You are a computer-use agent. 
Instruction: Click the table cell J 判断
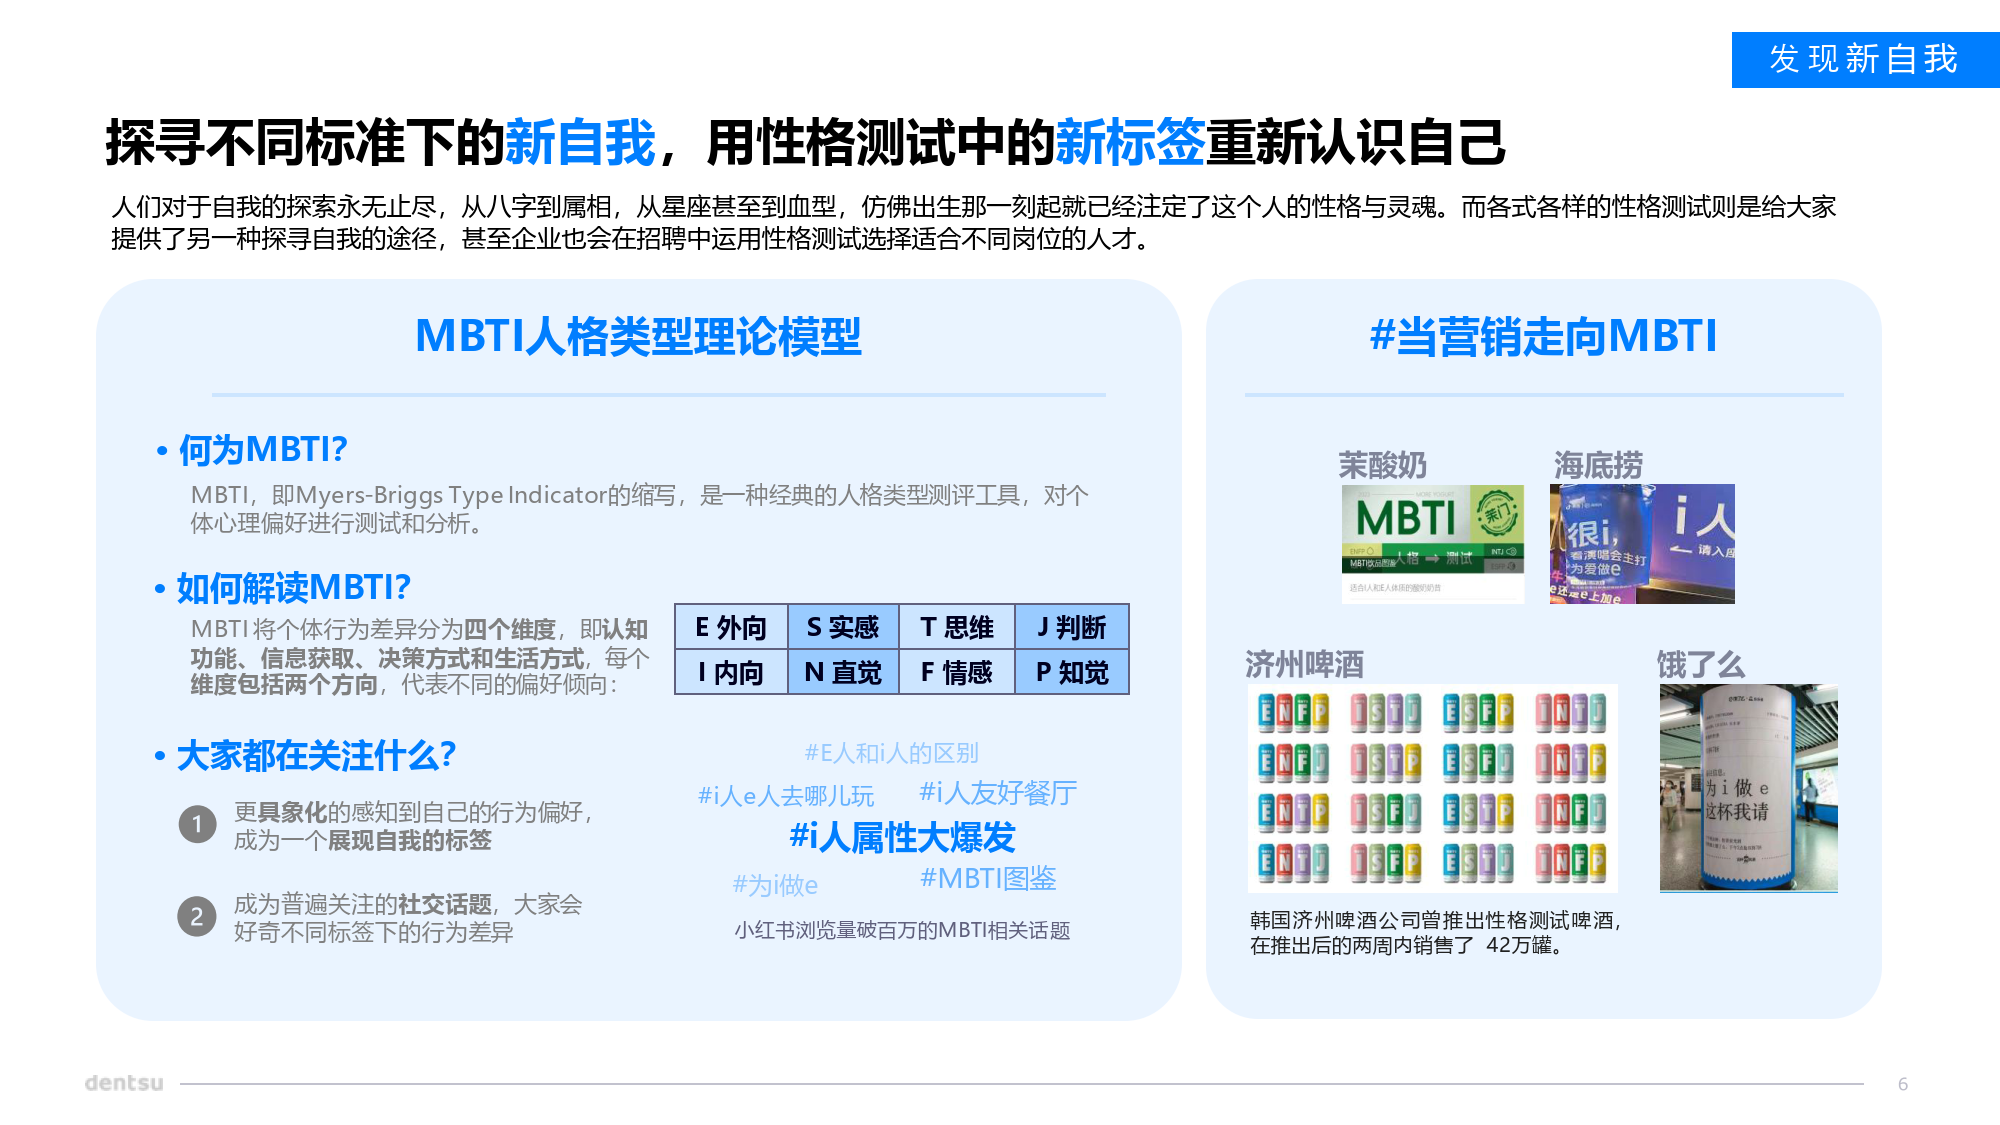coord(1072,627)
